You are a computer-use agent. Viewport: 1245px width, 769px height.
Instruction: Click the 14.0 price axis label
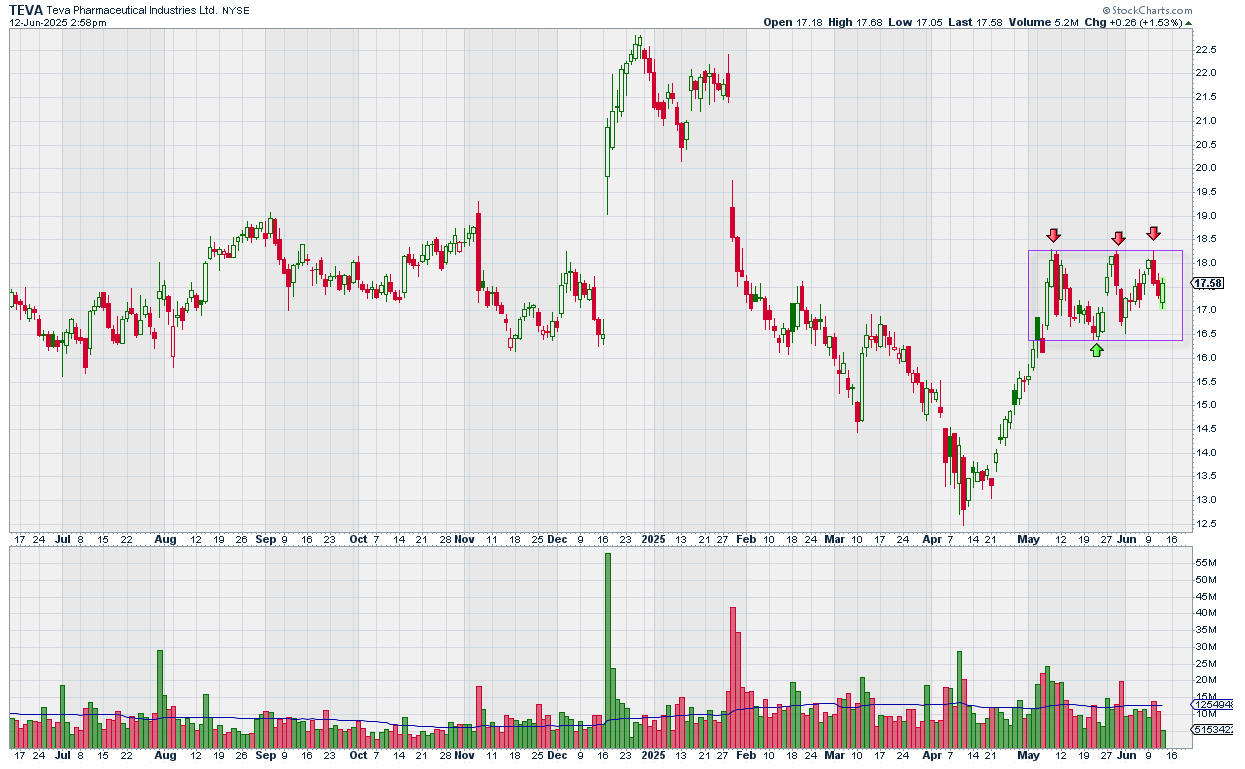point(1205,453)
